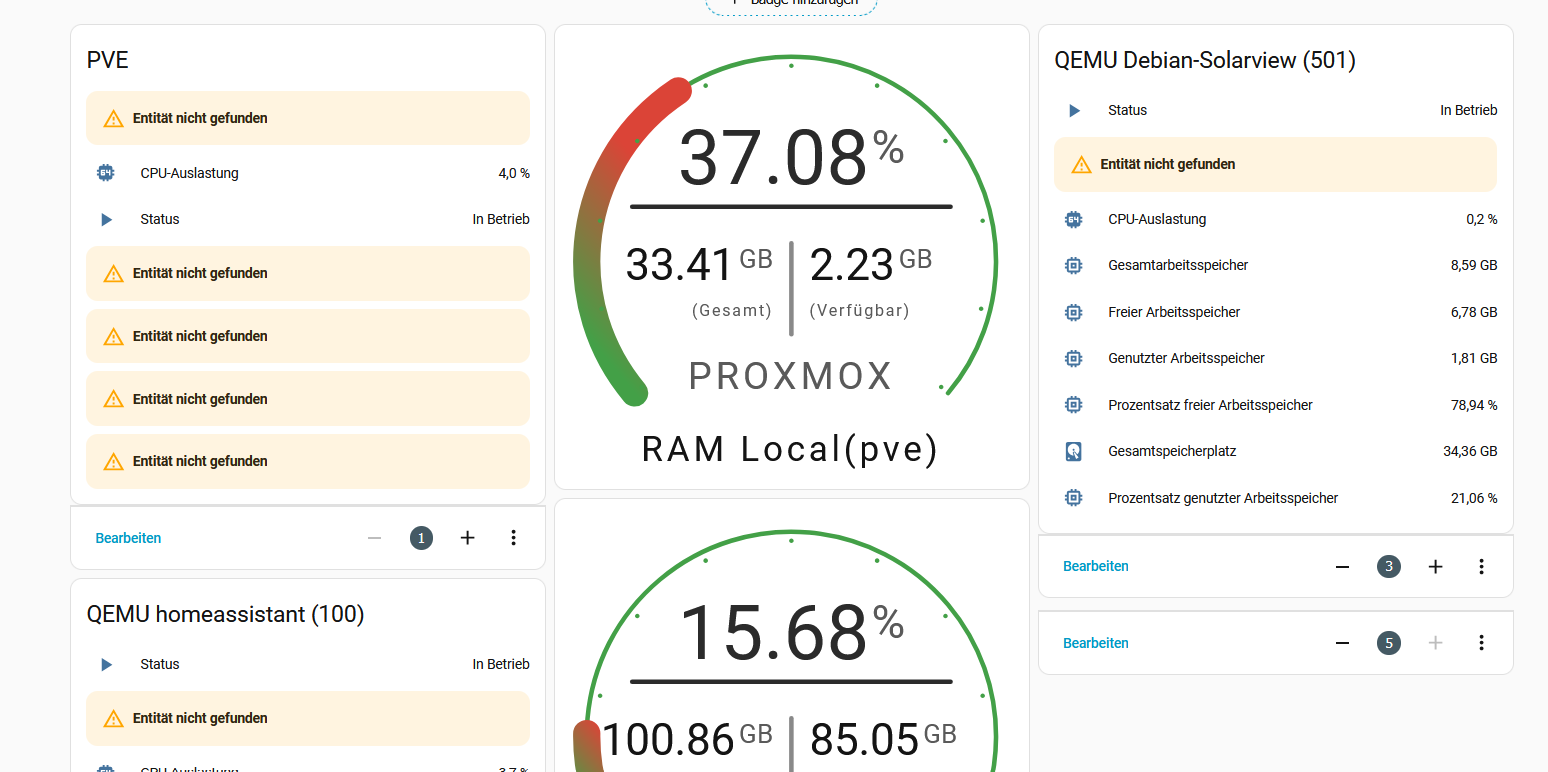Click the Status play icon in PVE card
The image size is (1548, 772).
107,219
